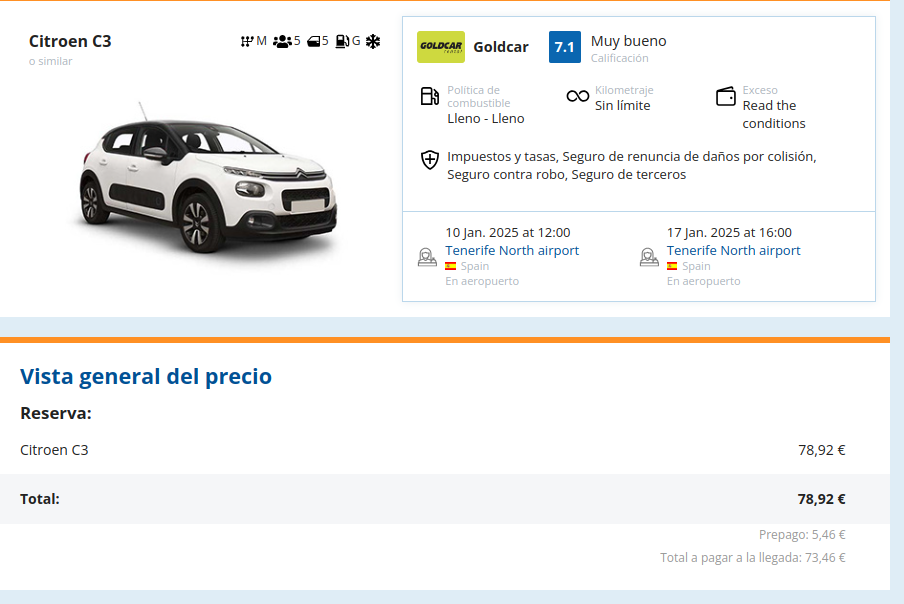Click the 7.1 rating badge
The width and height of the screenshot is (904, 604).
[x=564, y=47]
